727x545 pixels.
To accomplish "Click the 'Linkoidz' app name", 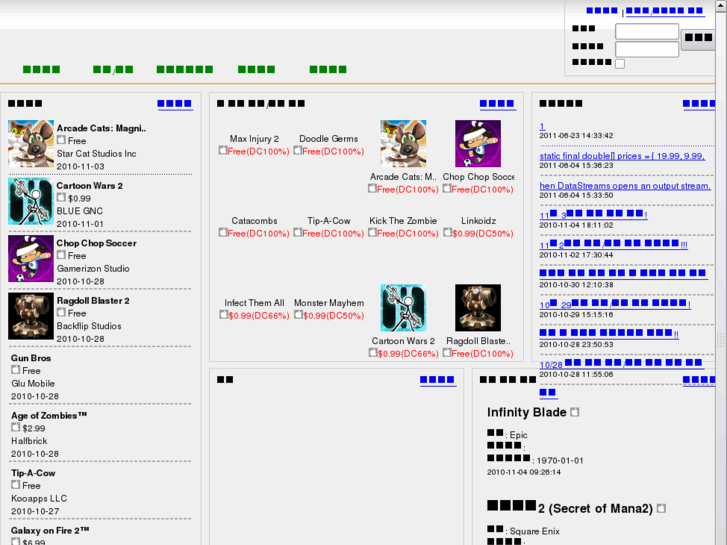I will pyautogui.click(x=478, y=221).
